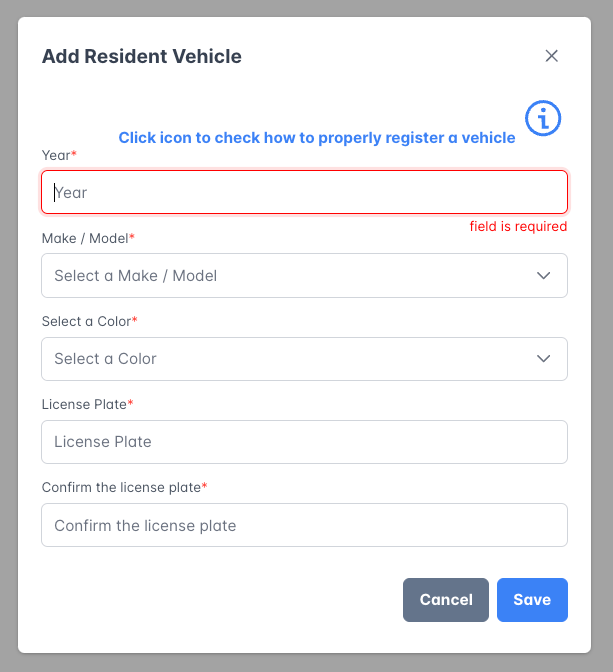This screenshot has width=613, height=672.
Task: Click the 'Add Resident Vehicle' dialog title
Action: coord(141,56)
